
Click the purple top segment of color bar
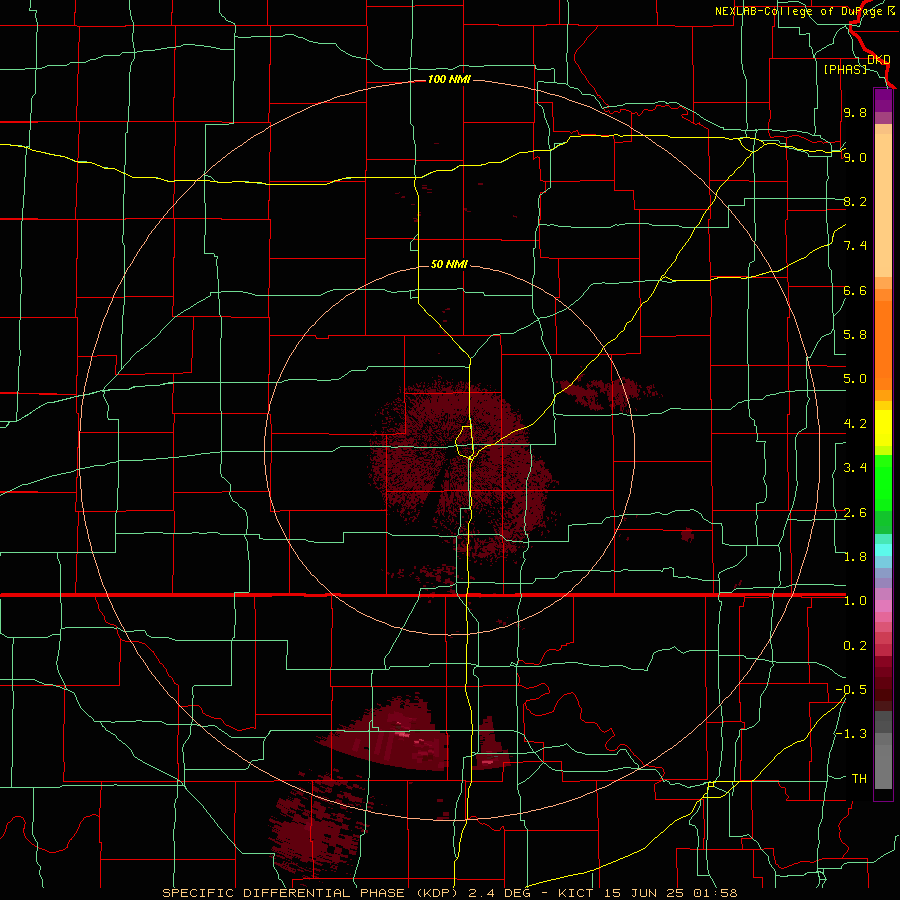pos(883,100)
